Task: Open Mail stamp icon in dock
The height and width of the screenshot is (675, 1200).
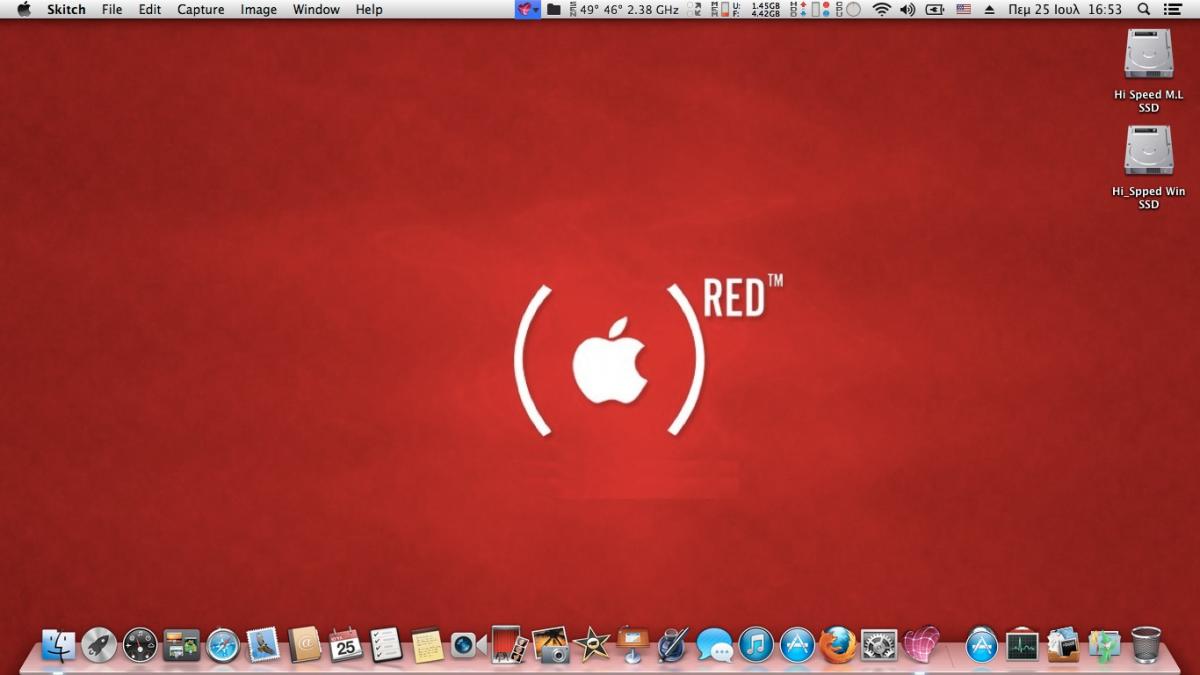Action: (x=263, y=645)
